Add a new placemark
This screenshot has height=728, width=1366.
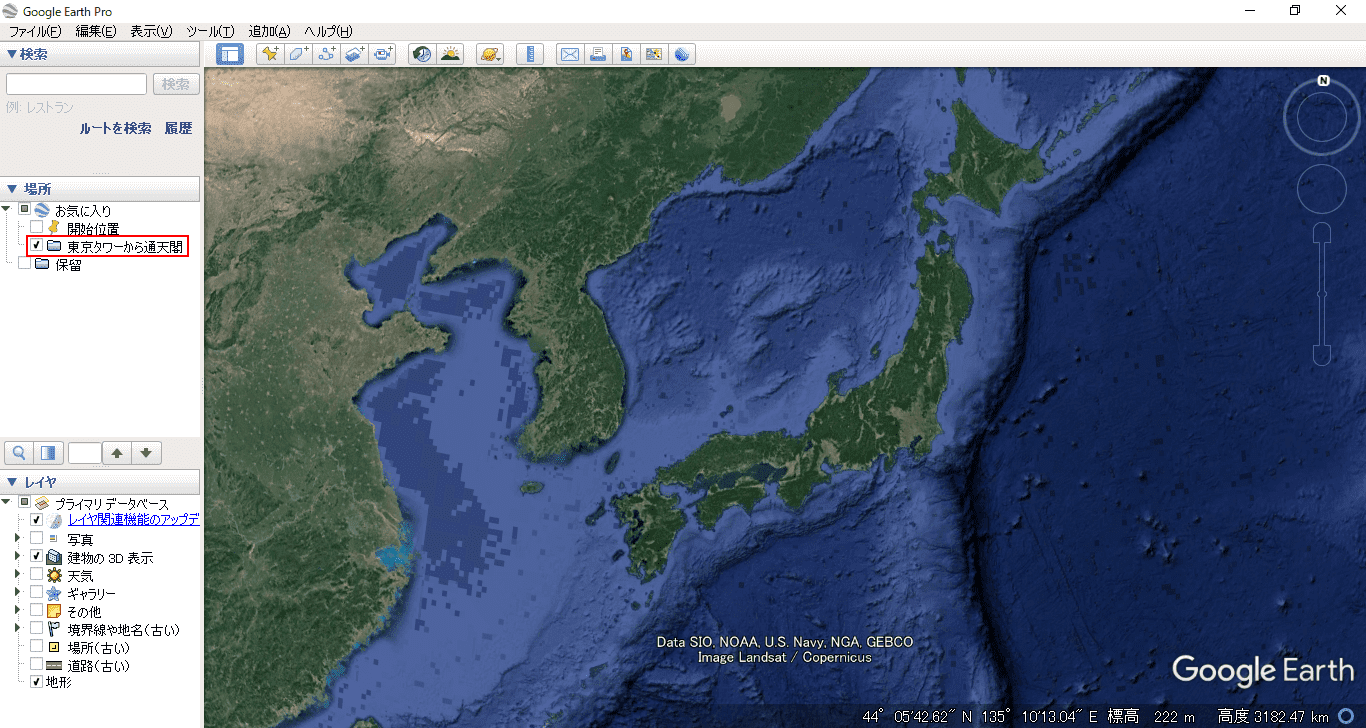268,54
